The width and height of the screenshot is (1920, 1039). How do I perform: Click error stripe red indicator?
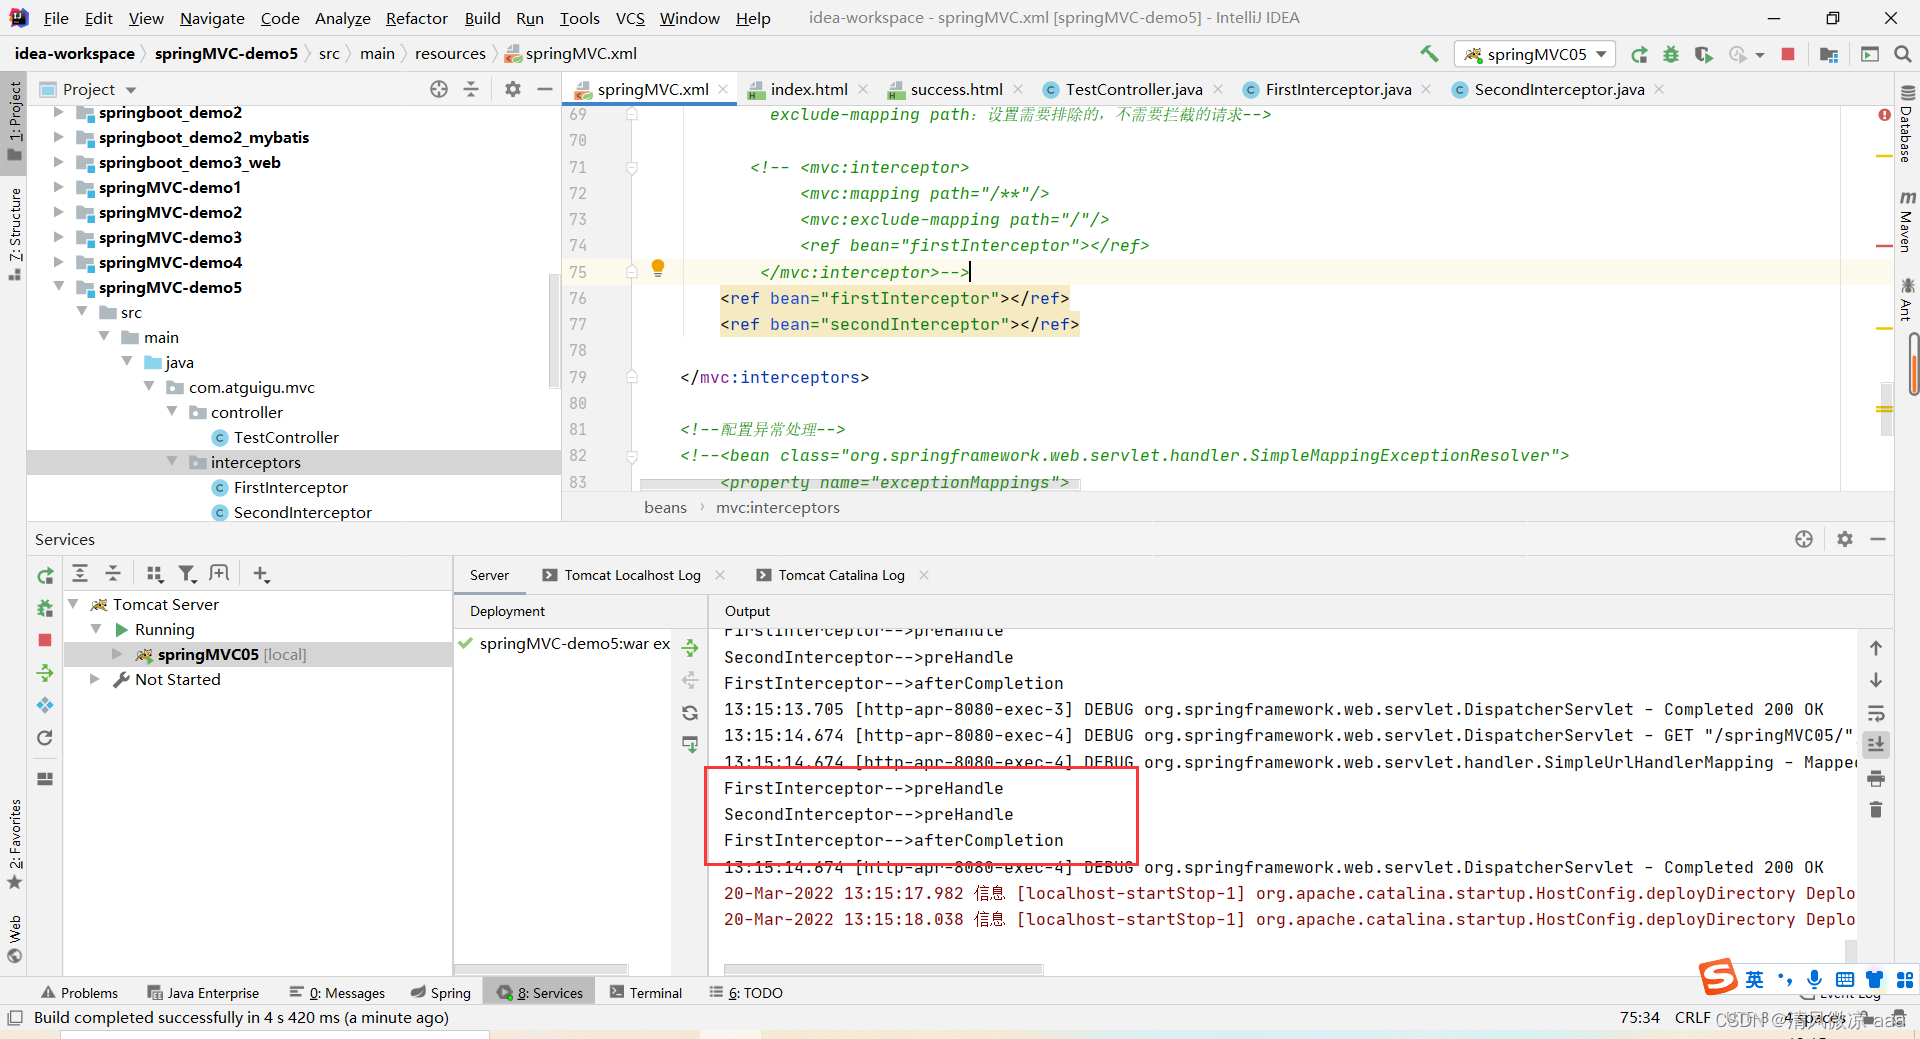(1884, 115)
